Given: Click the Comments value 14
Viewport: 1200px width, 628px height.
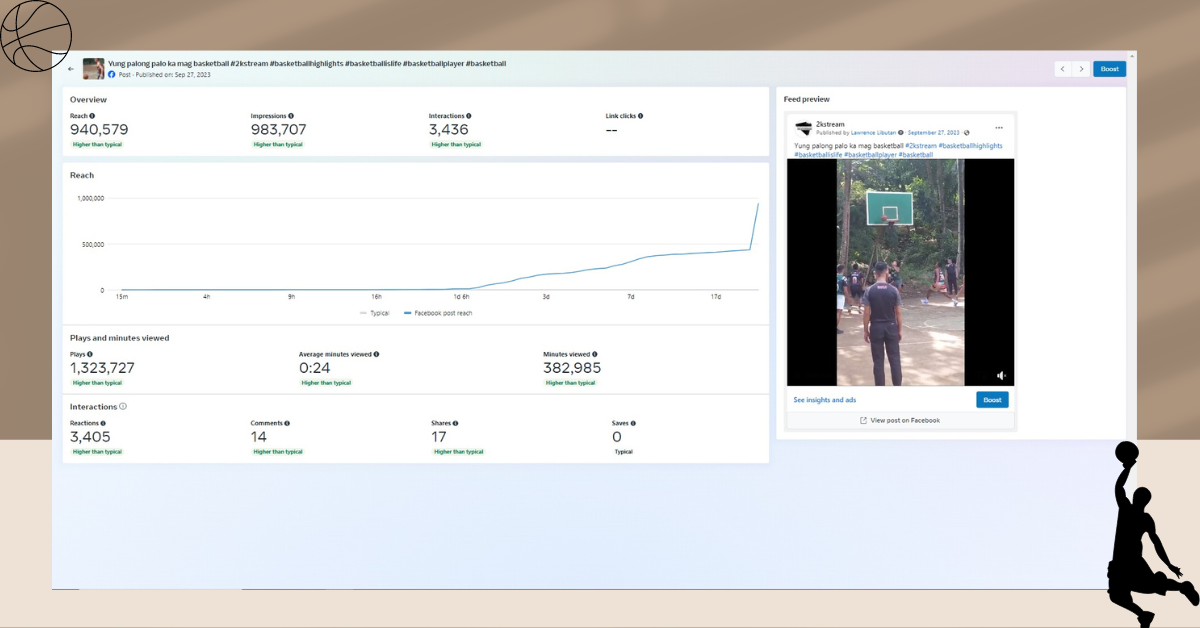Looking at the screenshot, I should pos(259,437).
